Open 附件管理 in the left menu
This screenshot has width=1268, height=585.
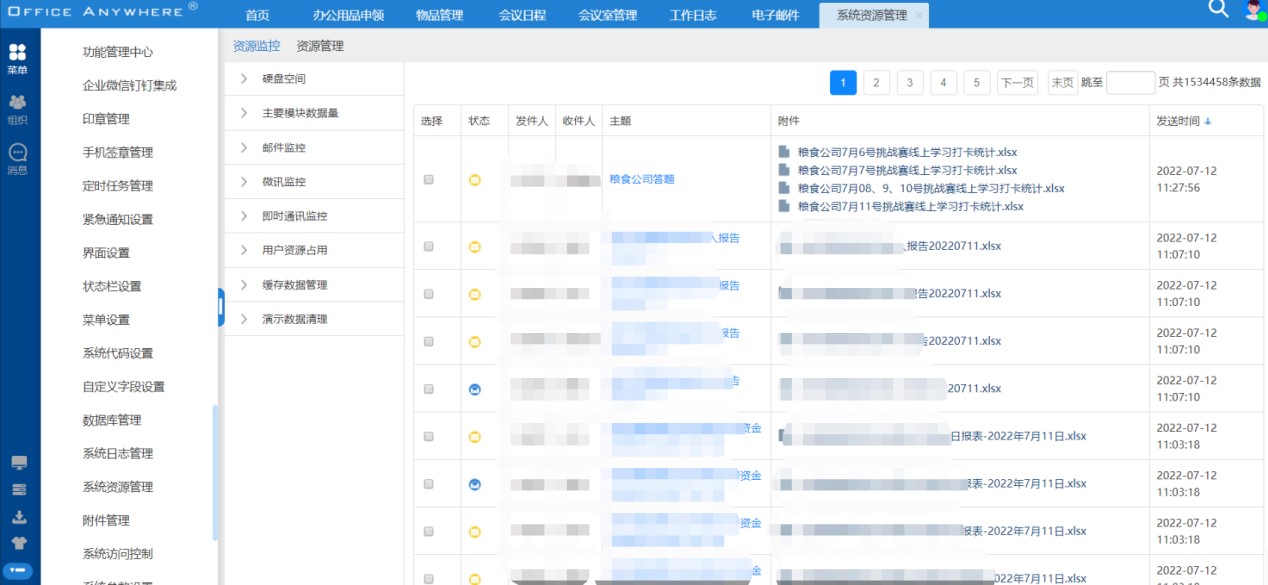(106, 521)
